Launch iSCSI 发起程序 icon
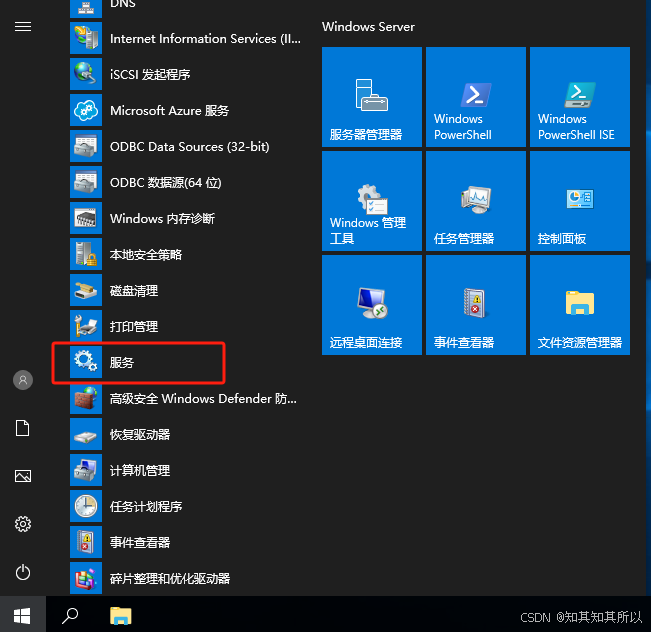Screen dimensions: 651x632 pos(86,74)
